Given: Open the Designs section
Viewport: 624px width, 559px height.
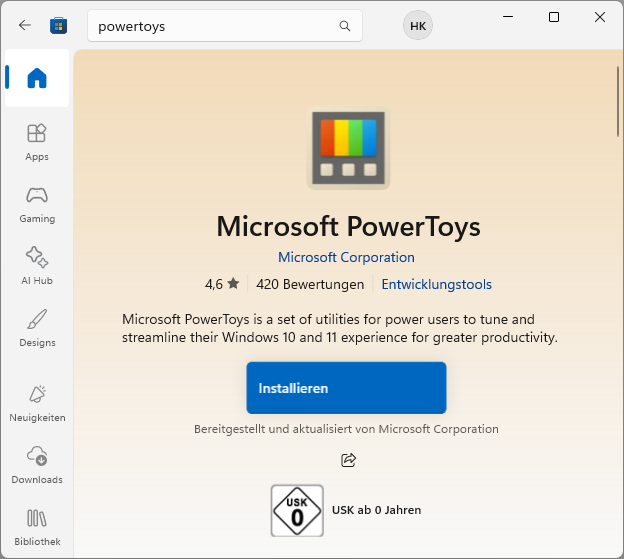Looking at the screenshot, I should (37, 327).
